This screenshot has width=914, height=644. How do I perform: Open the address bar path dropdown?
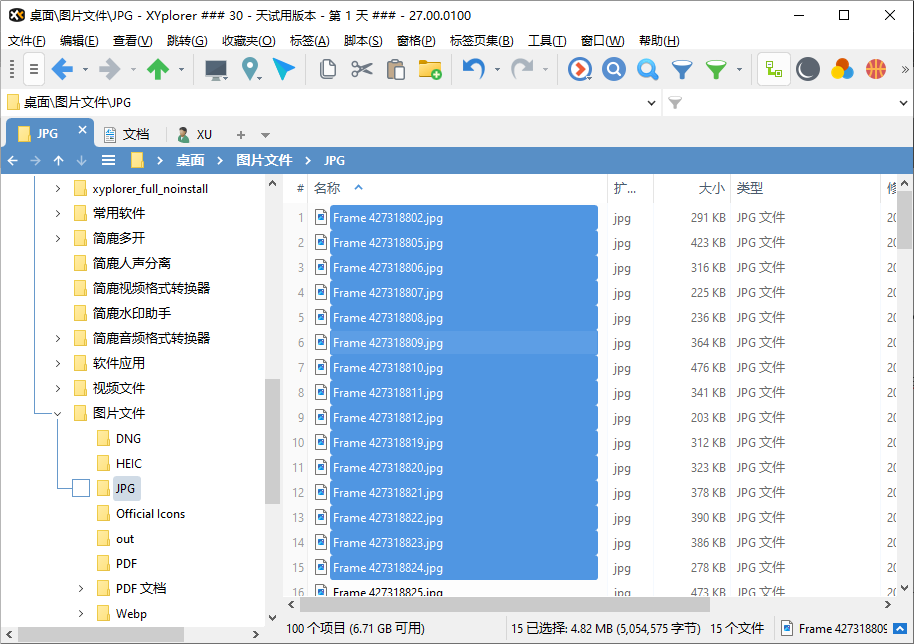coord(650,103)
